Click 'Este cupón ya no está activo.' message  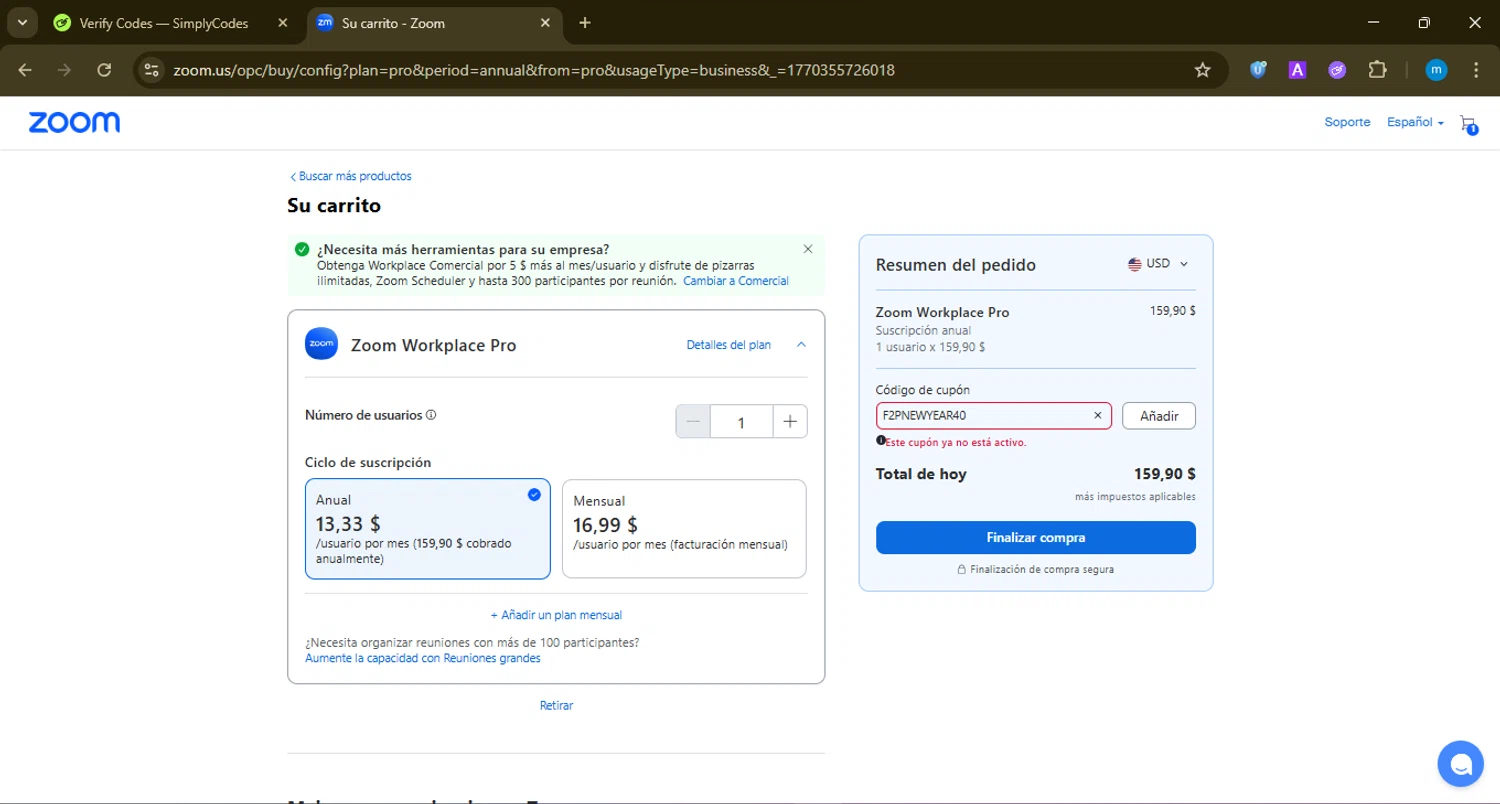click(955, 442)
